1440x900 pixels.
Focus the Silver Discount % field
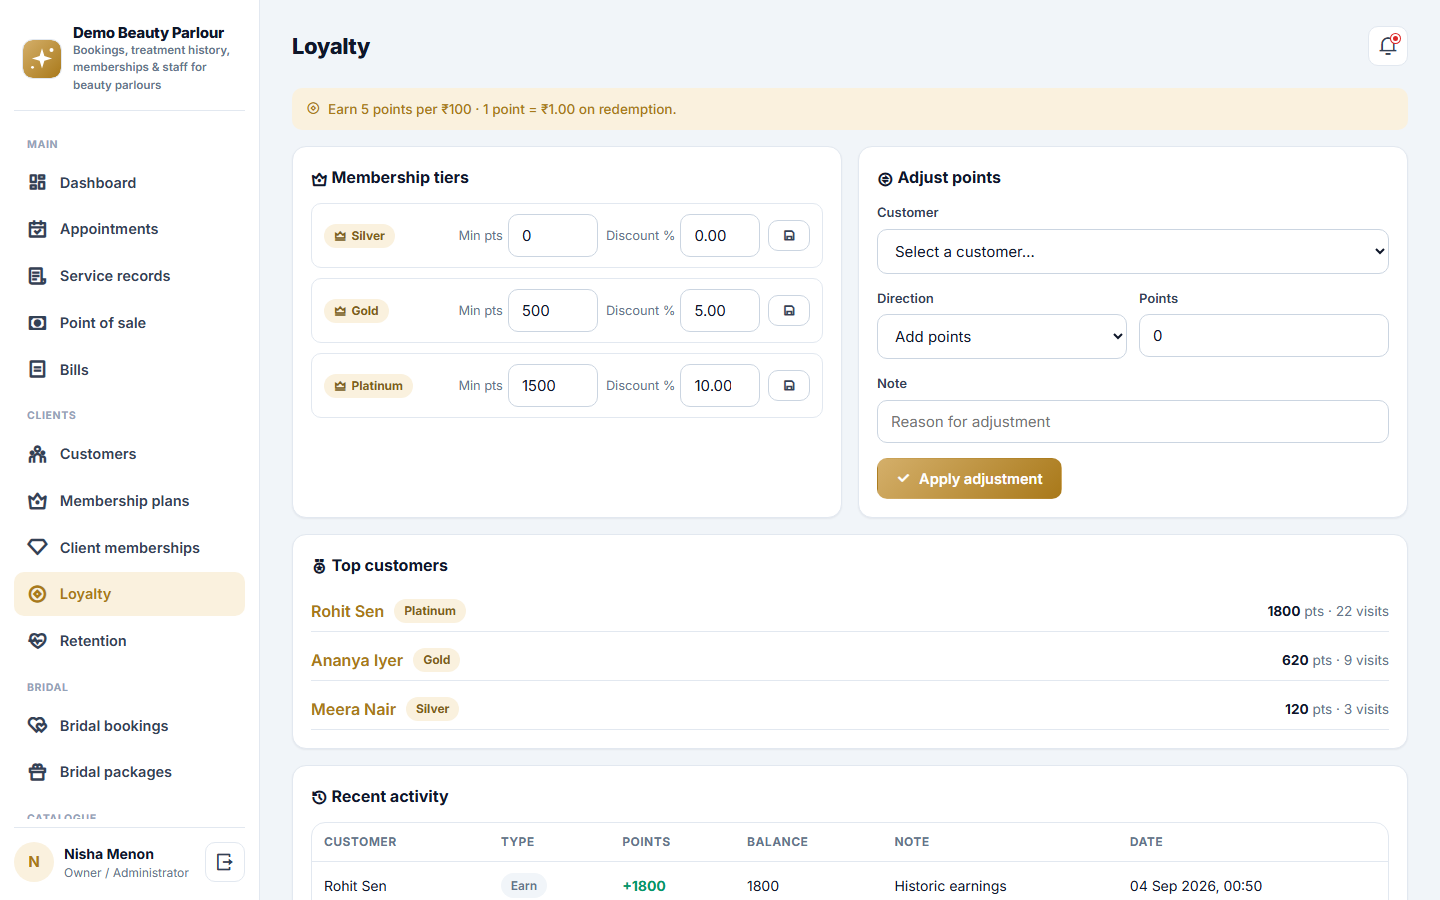click(720, 236)
